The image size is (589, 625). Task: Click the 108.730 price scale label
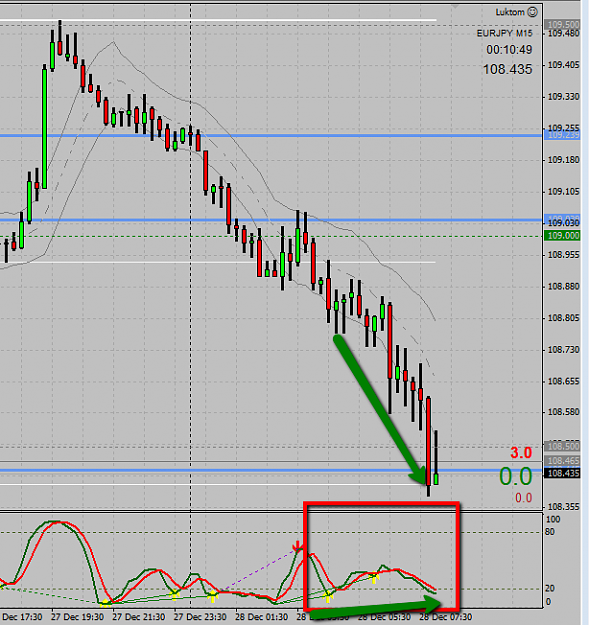[563, 350]
